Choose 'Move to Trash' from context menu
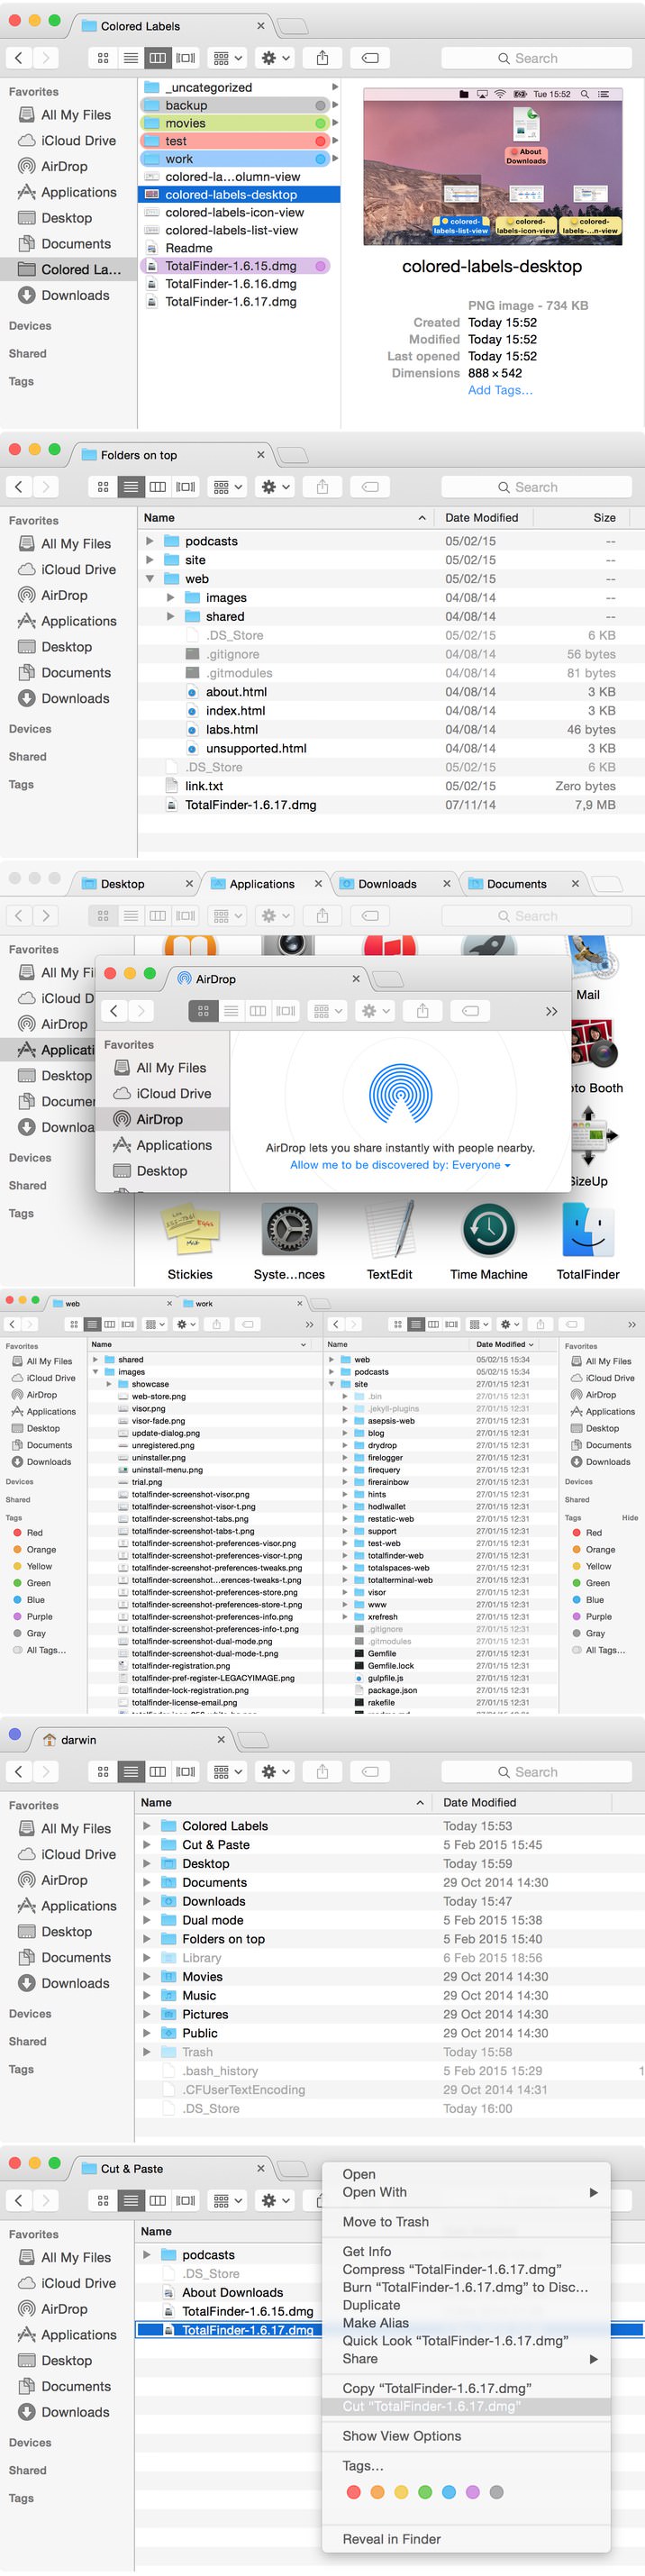This screenshot has width=645, height=2576. point(385,2222)
